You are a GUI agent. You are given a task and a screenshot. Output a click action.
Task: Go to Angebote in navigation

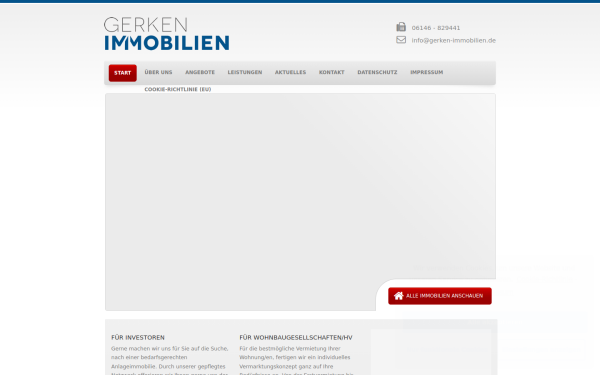[200, 72]
